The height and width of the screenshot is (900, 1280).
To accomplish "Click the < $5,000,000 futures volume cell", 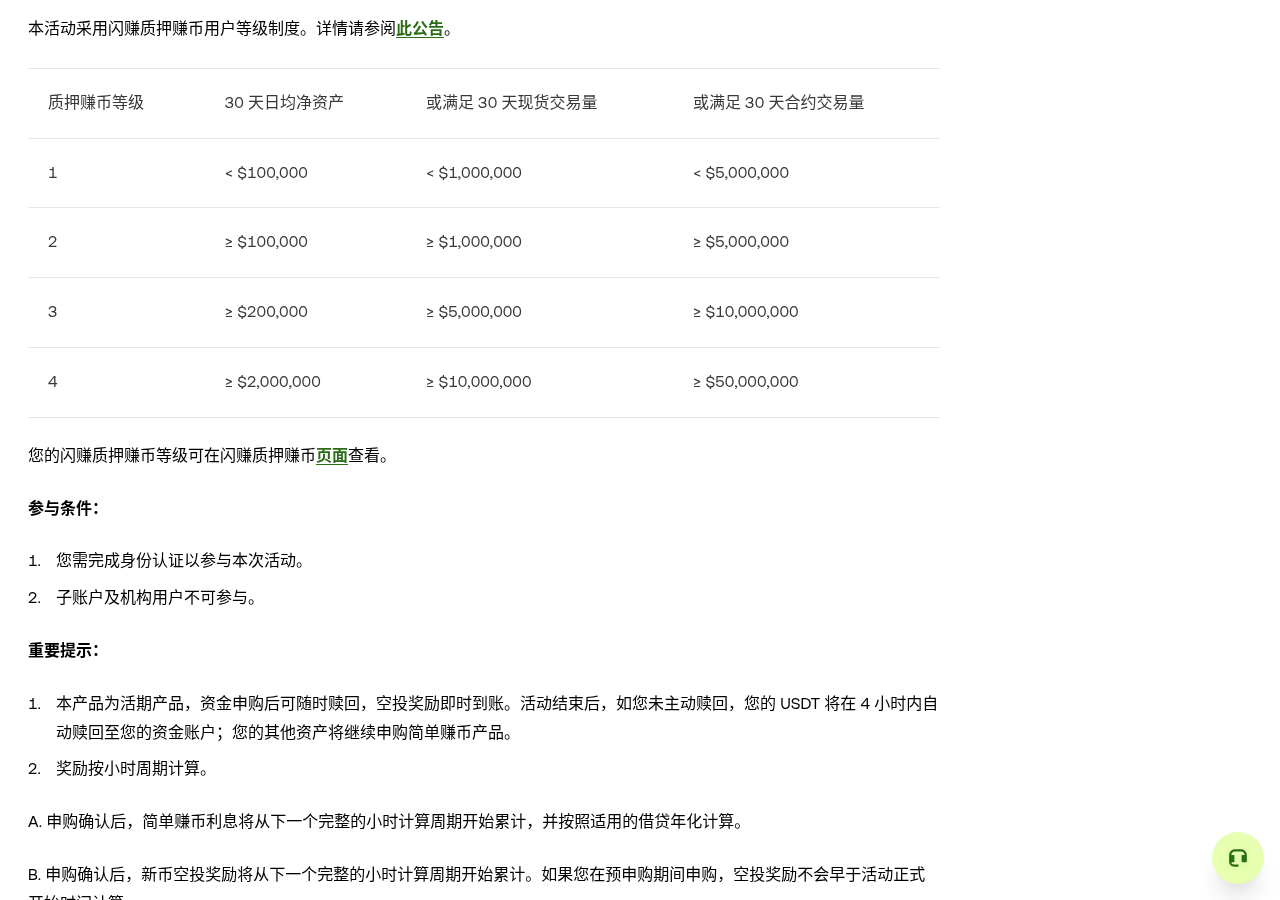I will 741,173.
